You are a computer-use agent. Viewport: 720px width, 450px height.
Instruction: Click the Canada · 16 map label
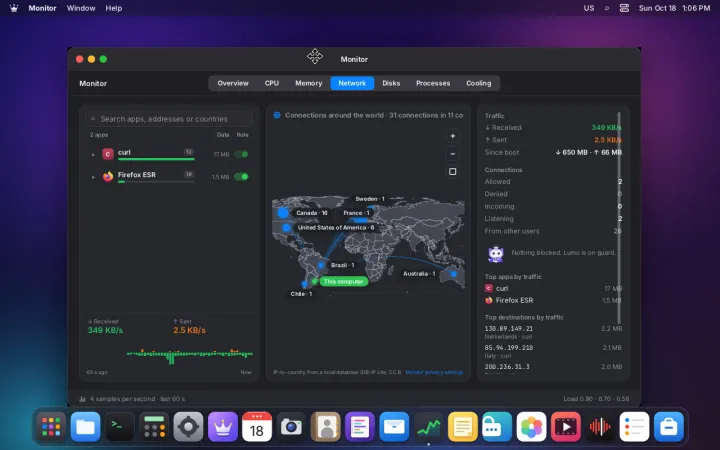tap(312, 213)
